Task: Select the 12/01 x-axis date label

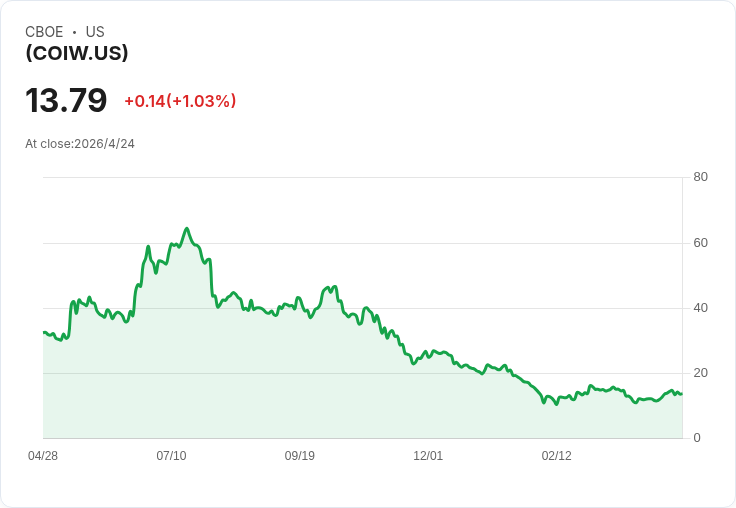Action: click(x=428, y=456)
